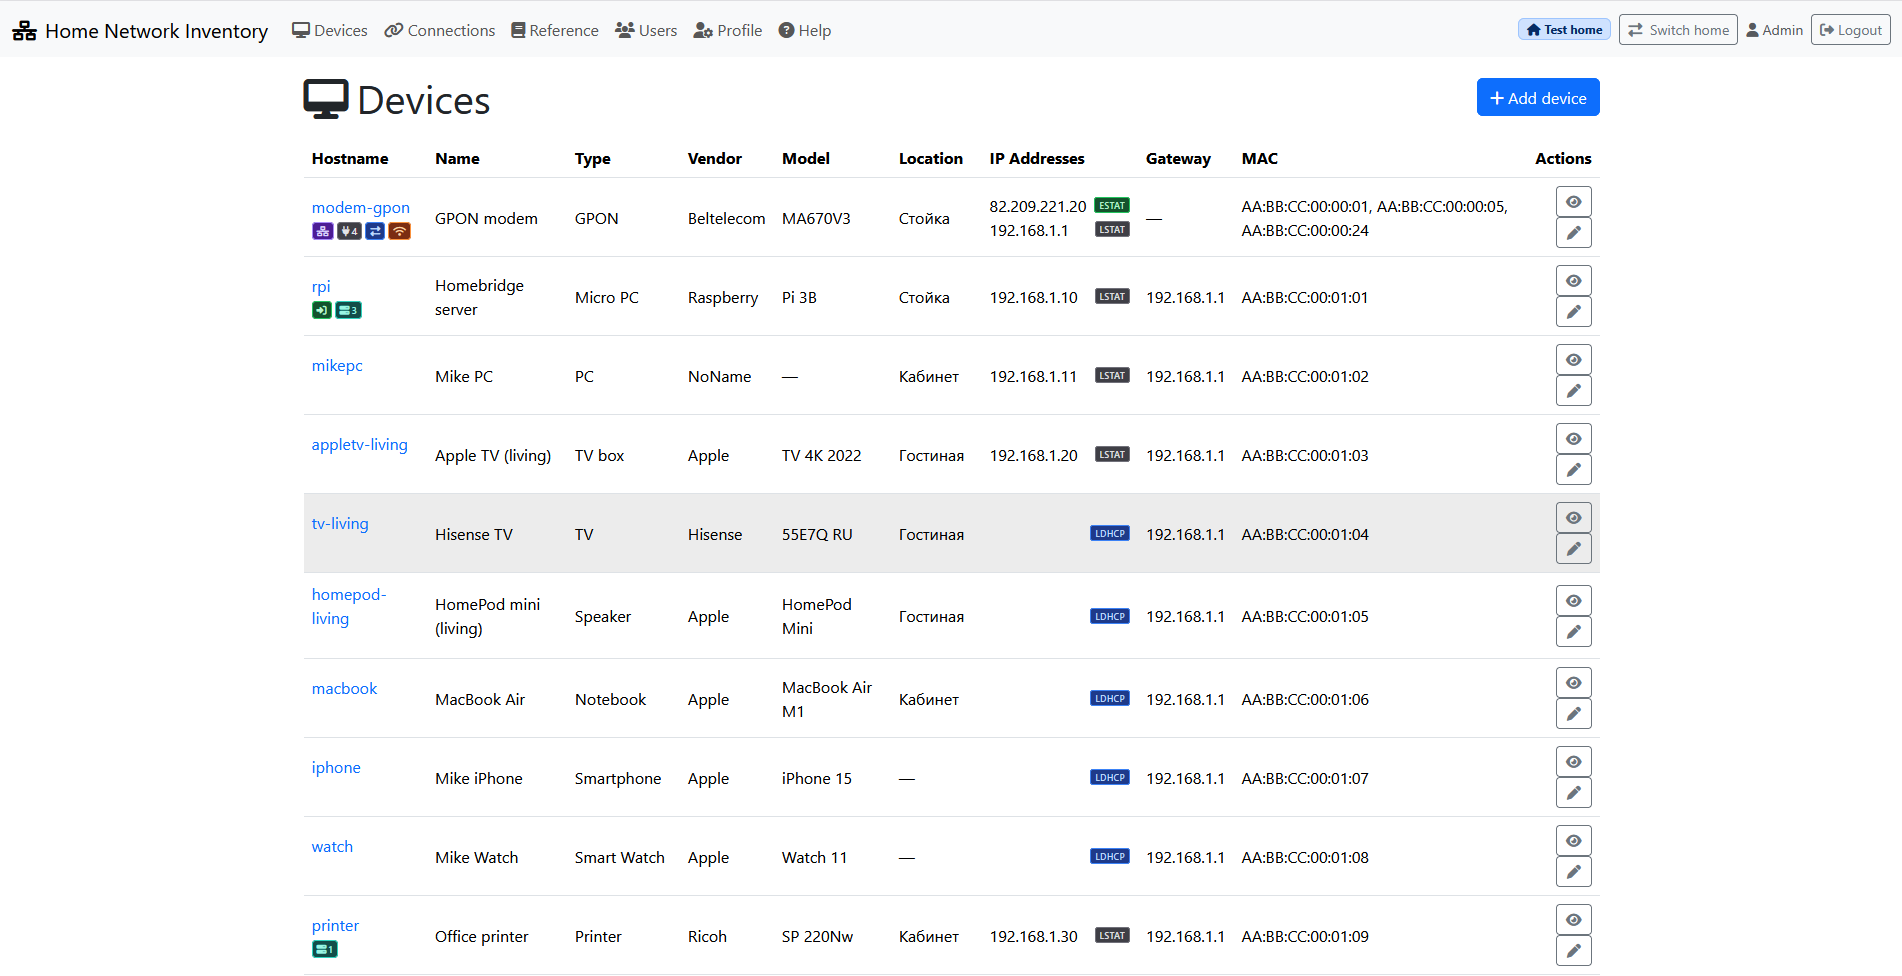
Task: Open the homepod-living hostname link
Action: coord(349,606)
